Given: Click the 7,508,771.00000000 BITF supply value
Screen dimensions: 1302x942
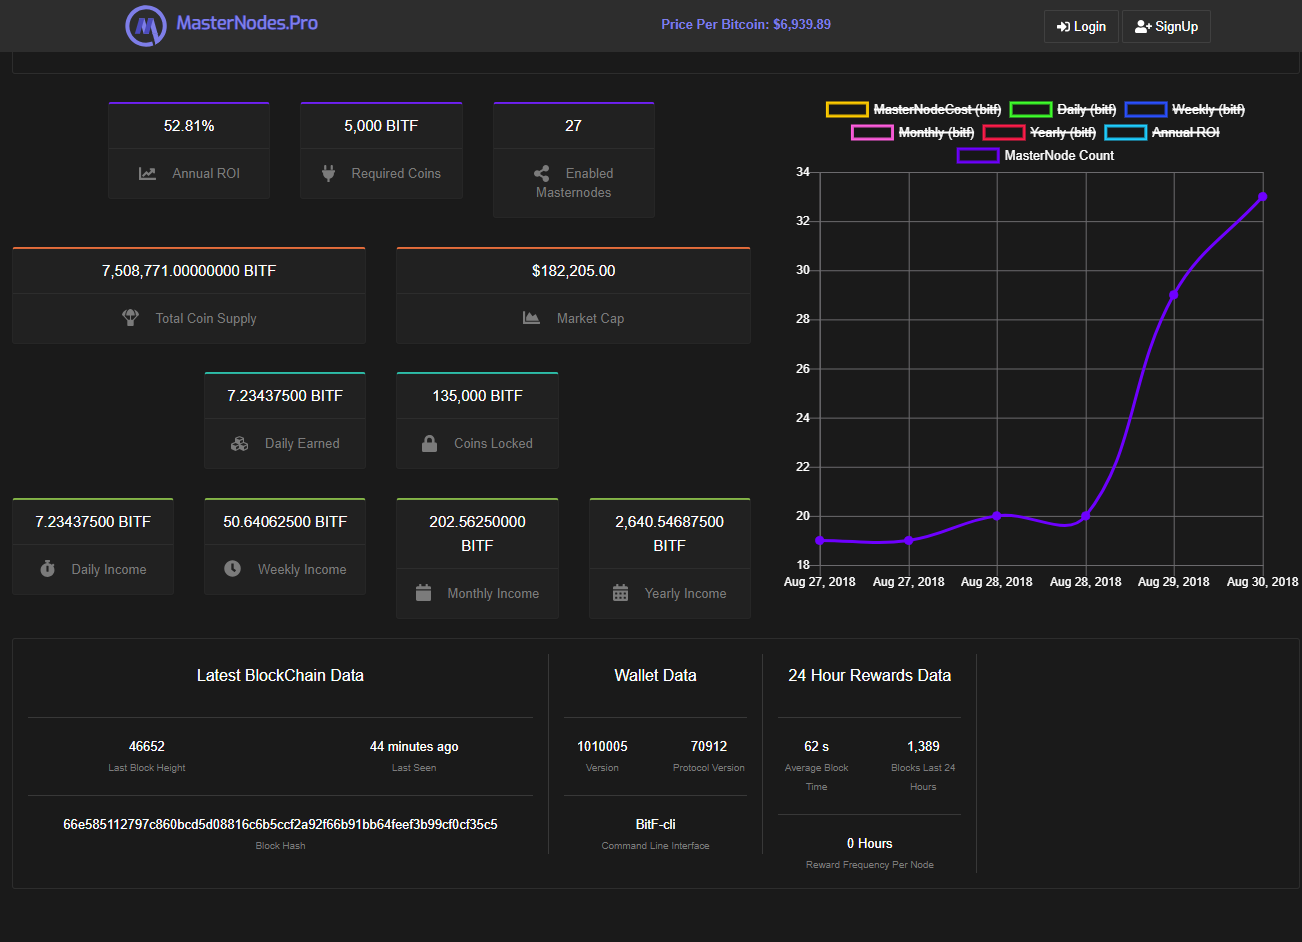Looking at the screenshot, I should 189,271.
